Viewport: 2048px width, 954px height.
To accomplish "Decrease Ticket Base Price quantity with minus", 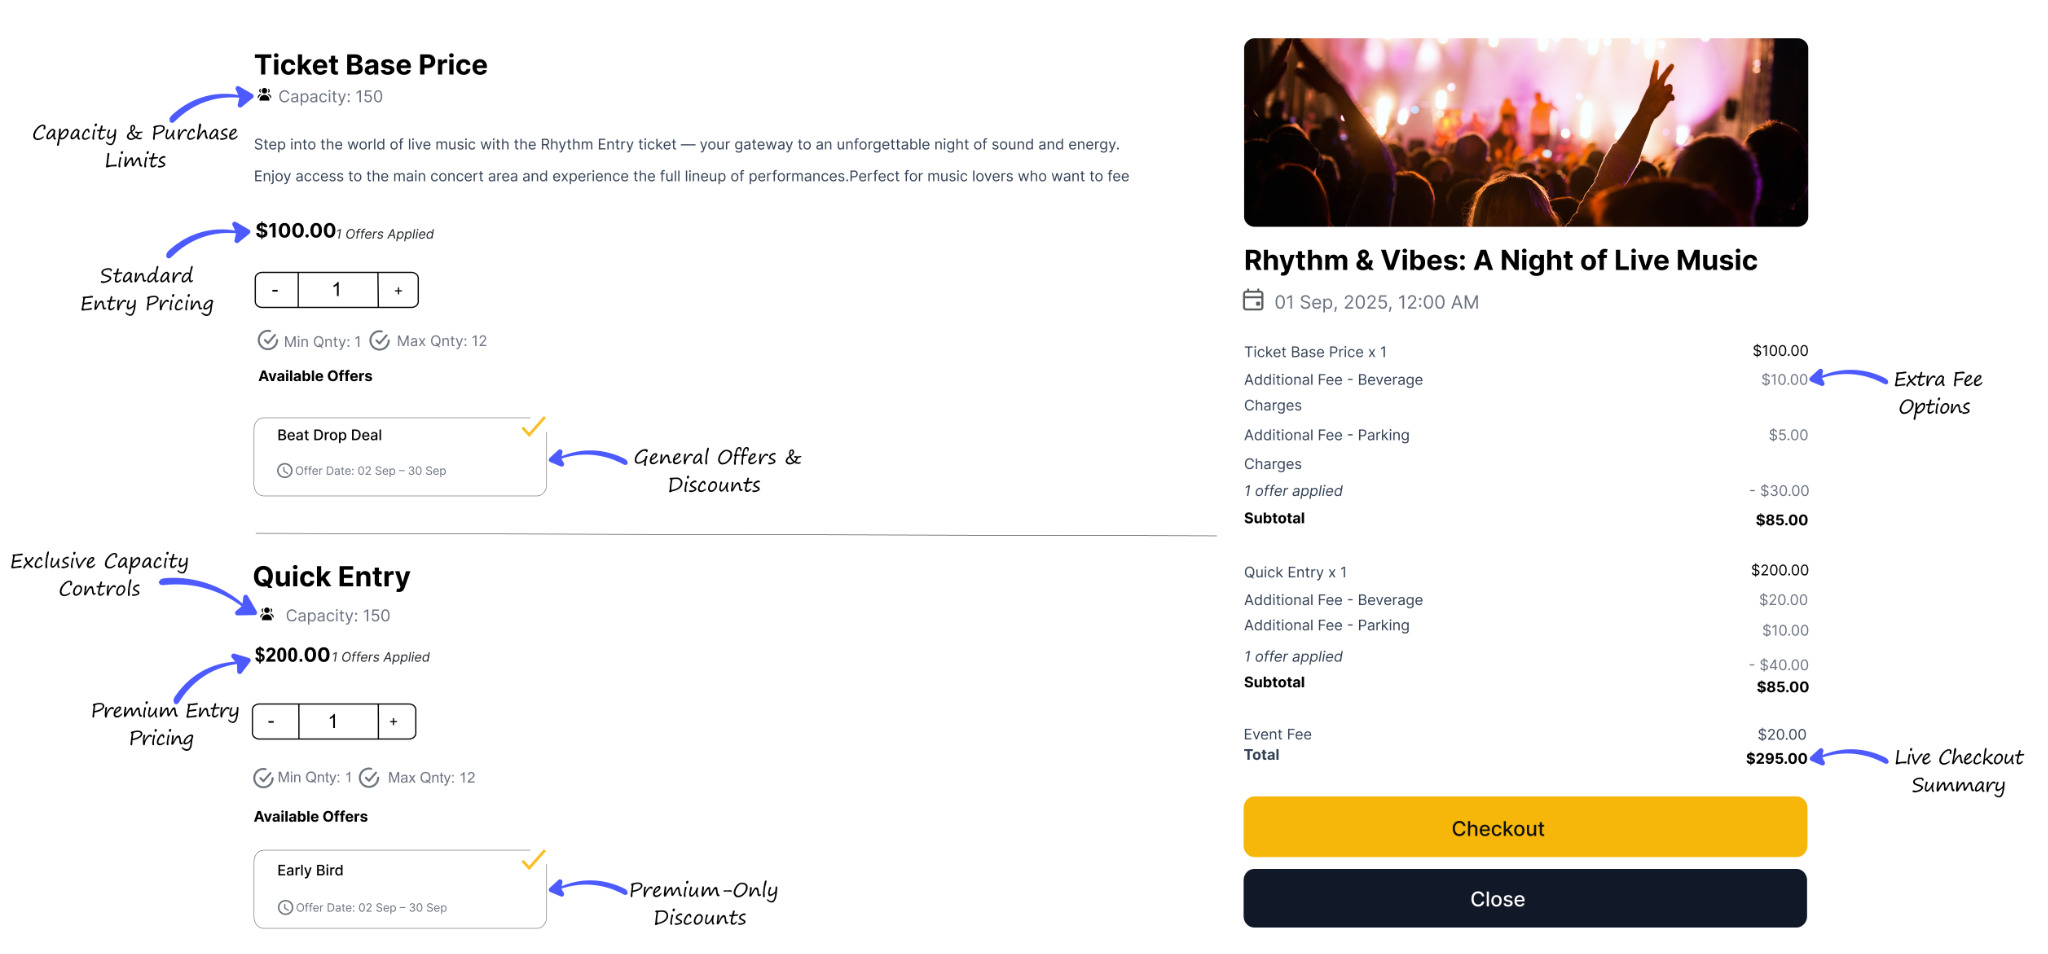I will point(276,290).
